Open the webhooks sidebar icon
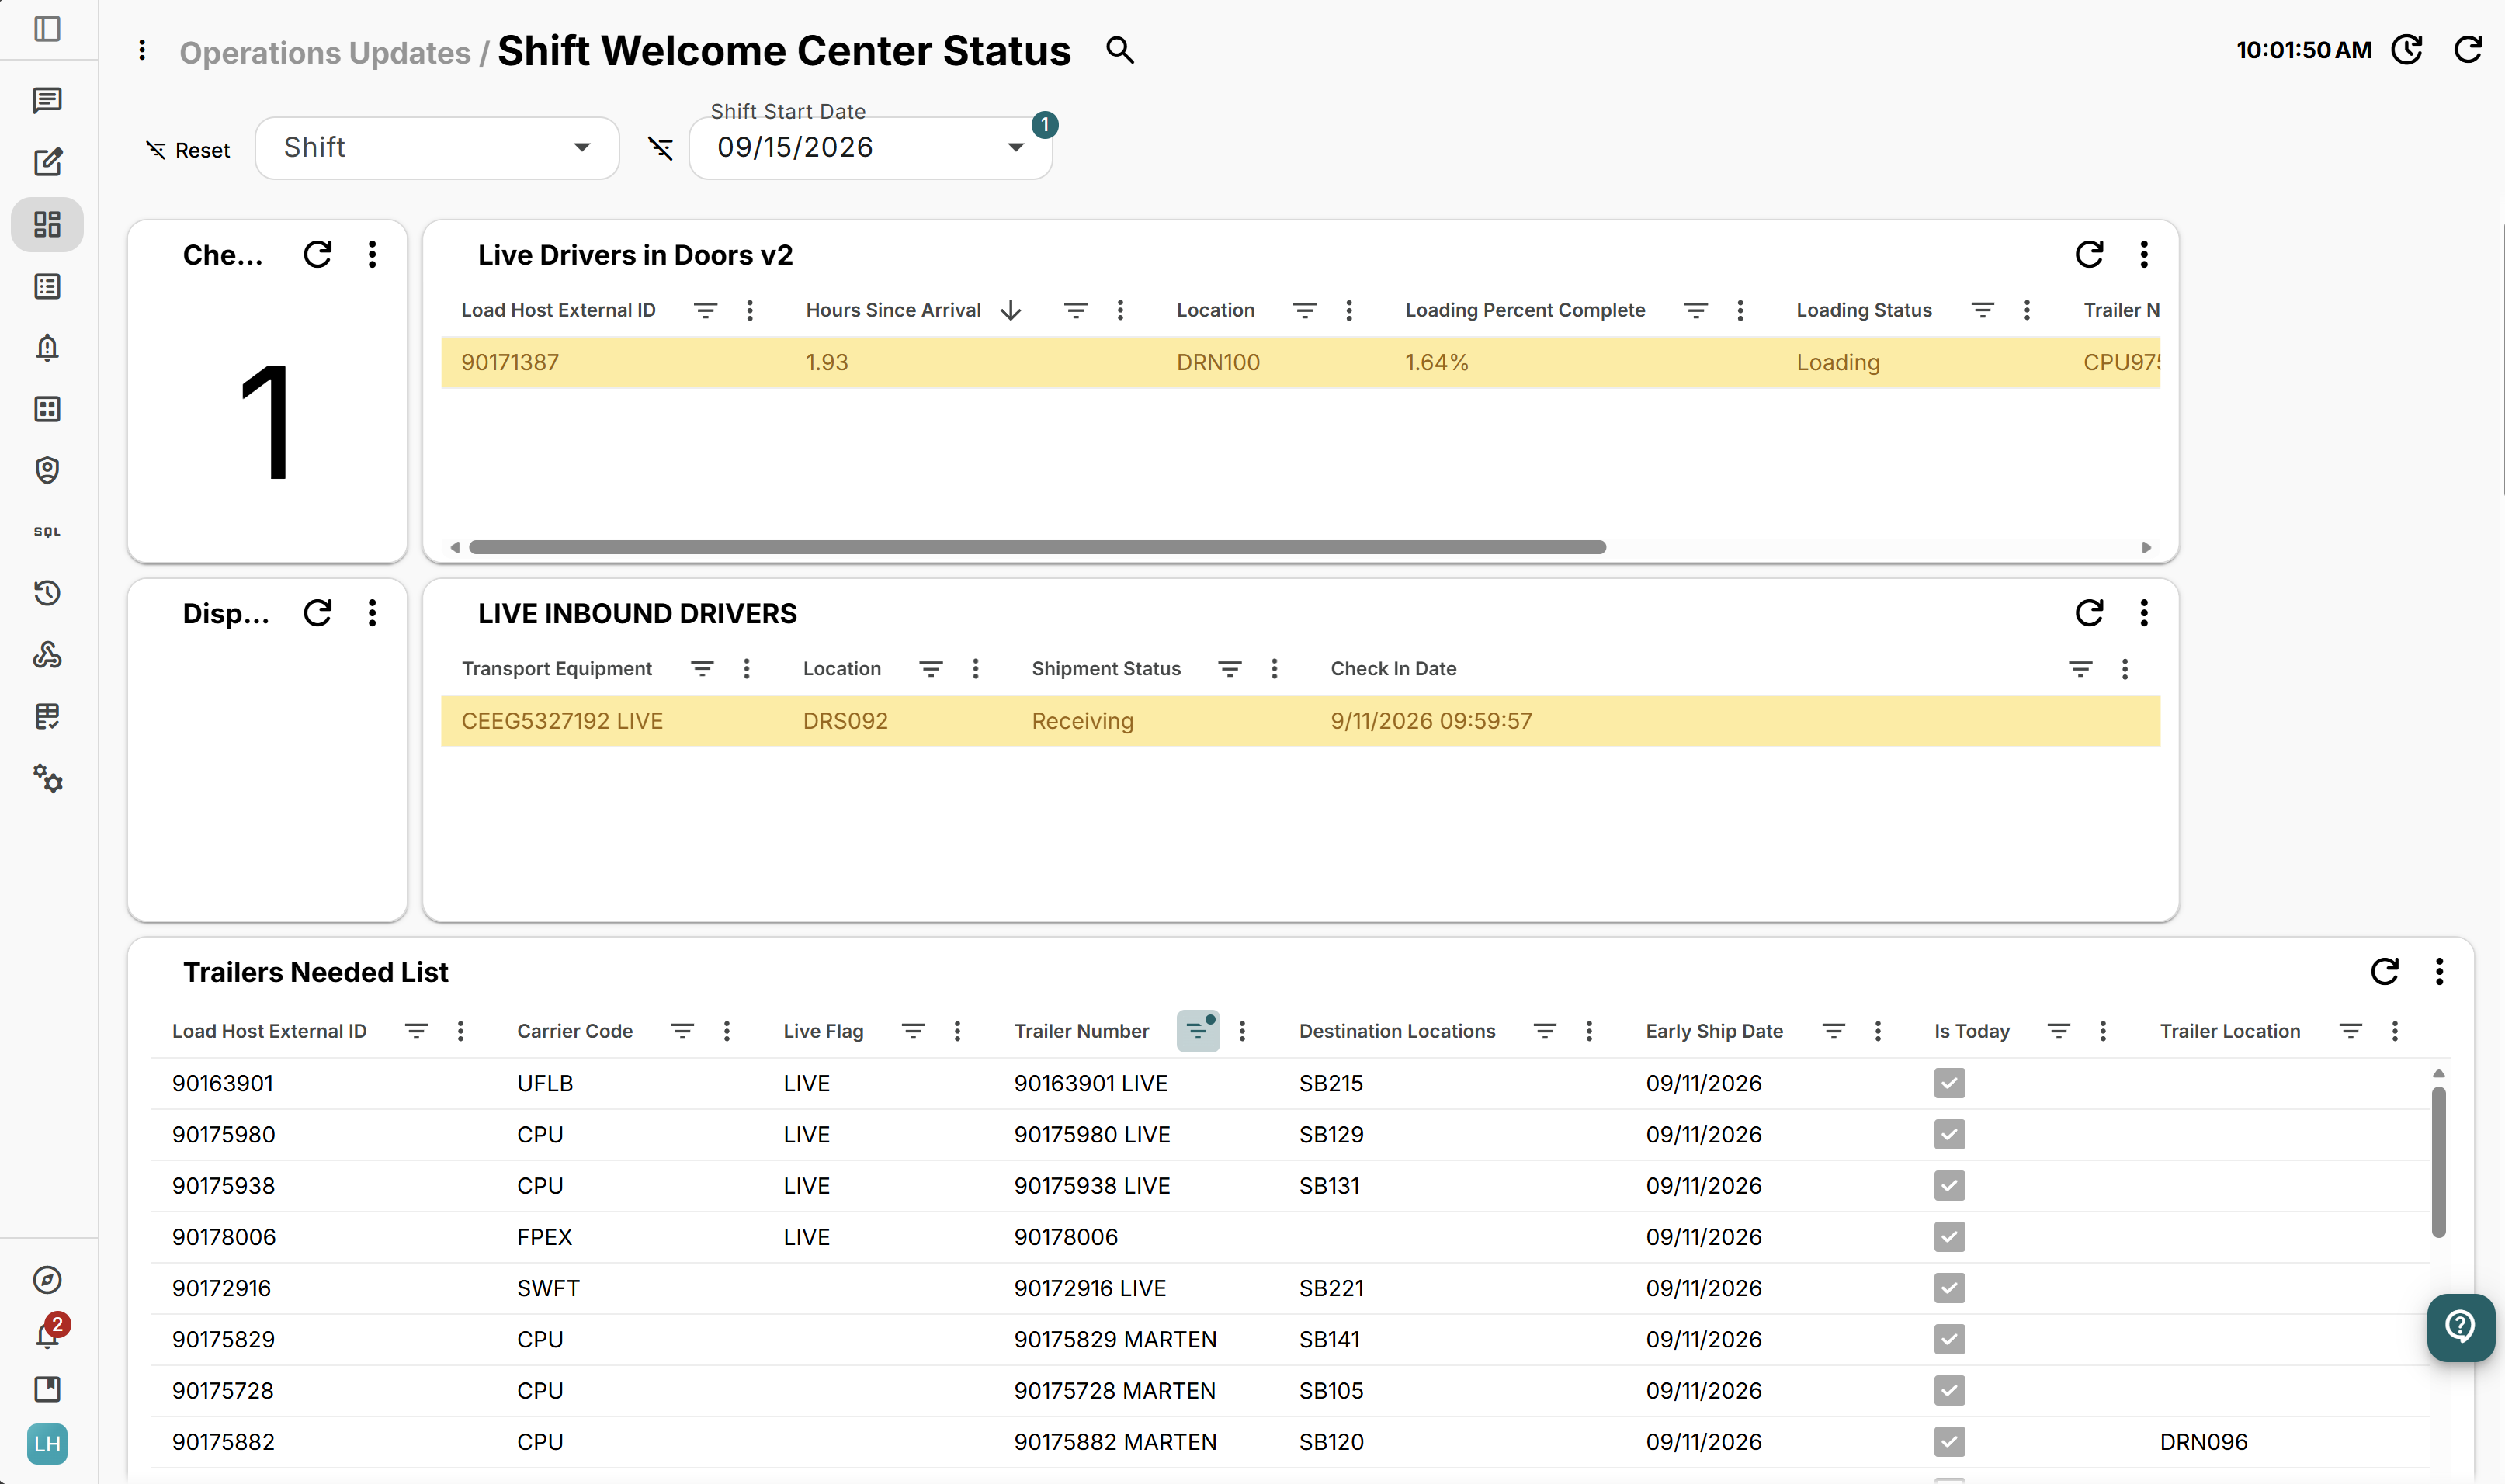 click(47, 655)
